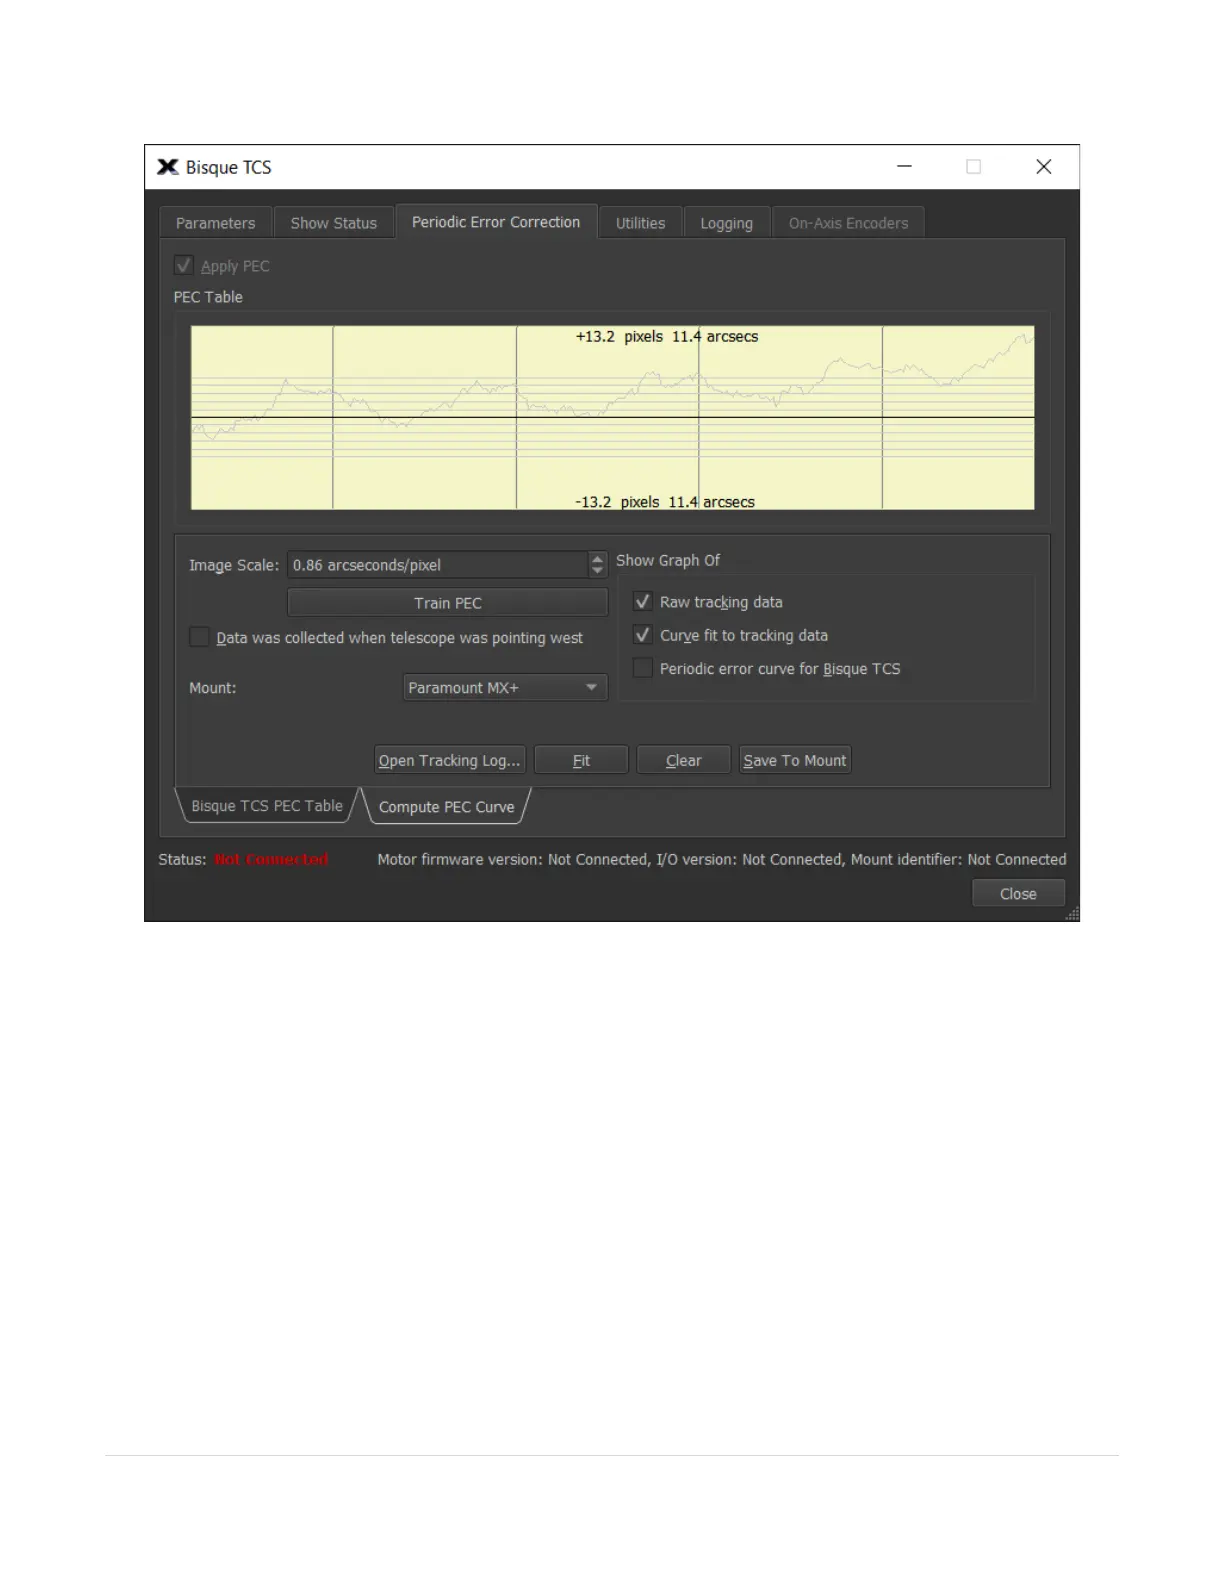Click the window resize grip corner

pos(1072,913)
